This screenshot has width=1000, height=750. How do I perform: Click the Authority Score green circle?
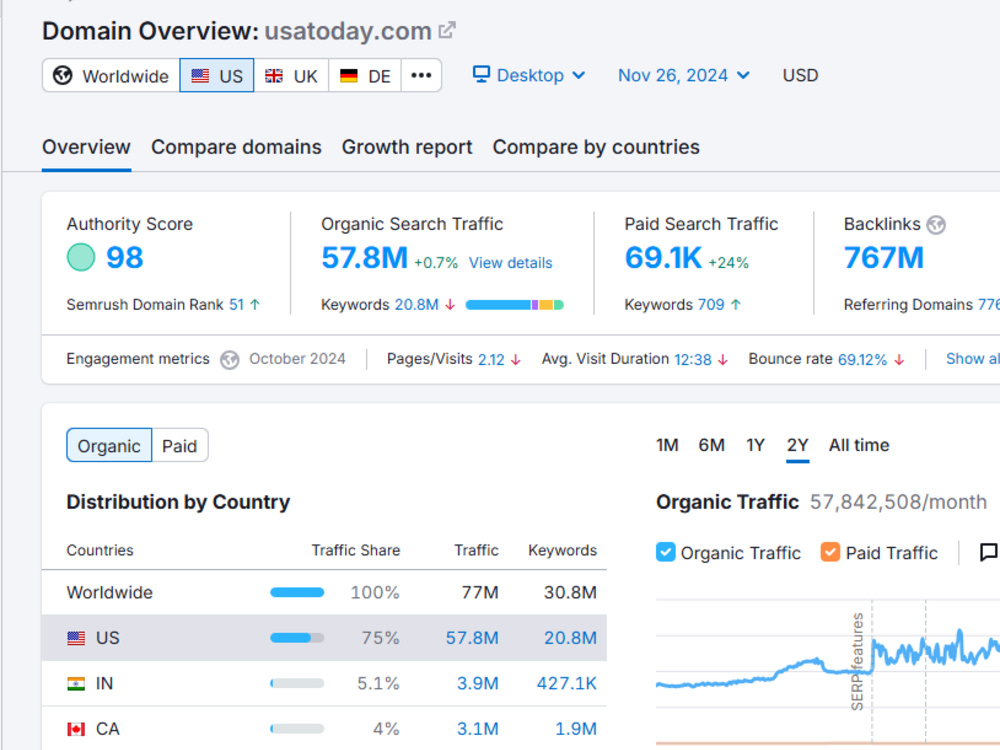[81, 258]
